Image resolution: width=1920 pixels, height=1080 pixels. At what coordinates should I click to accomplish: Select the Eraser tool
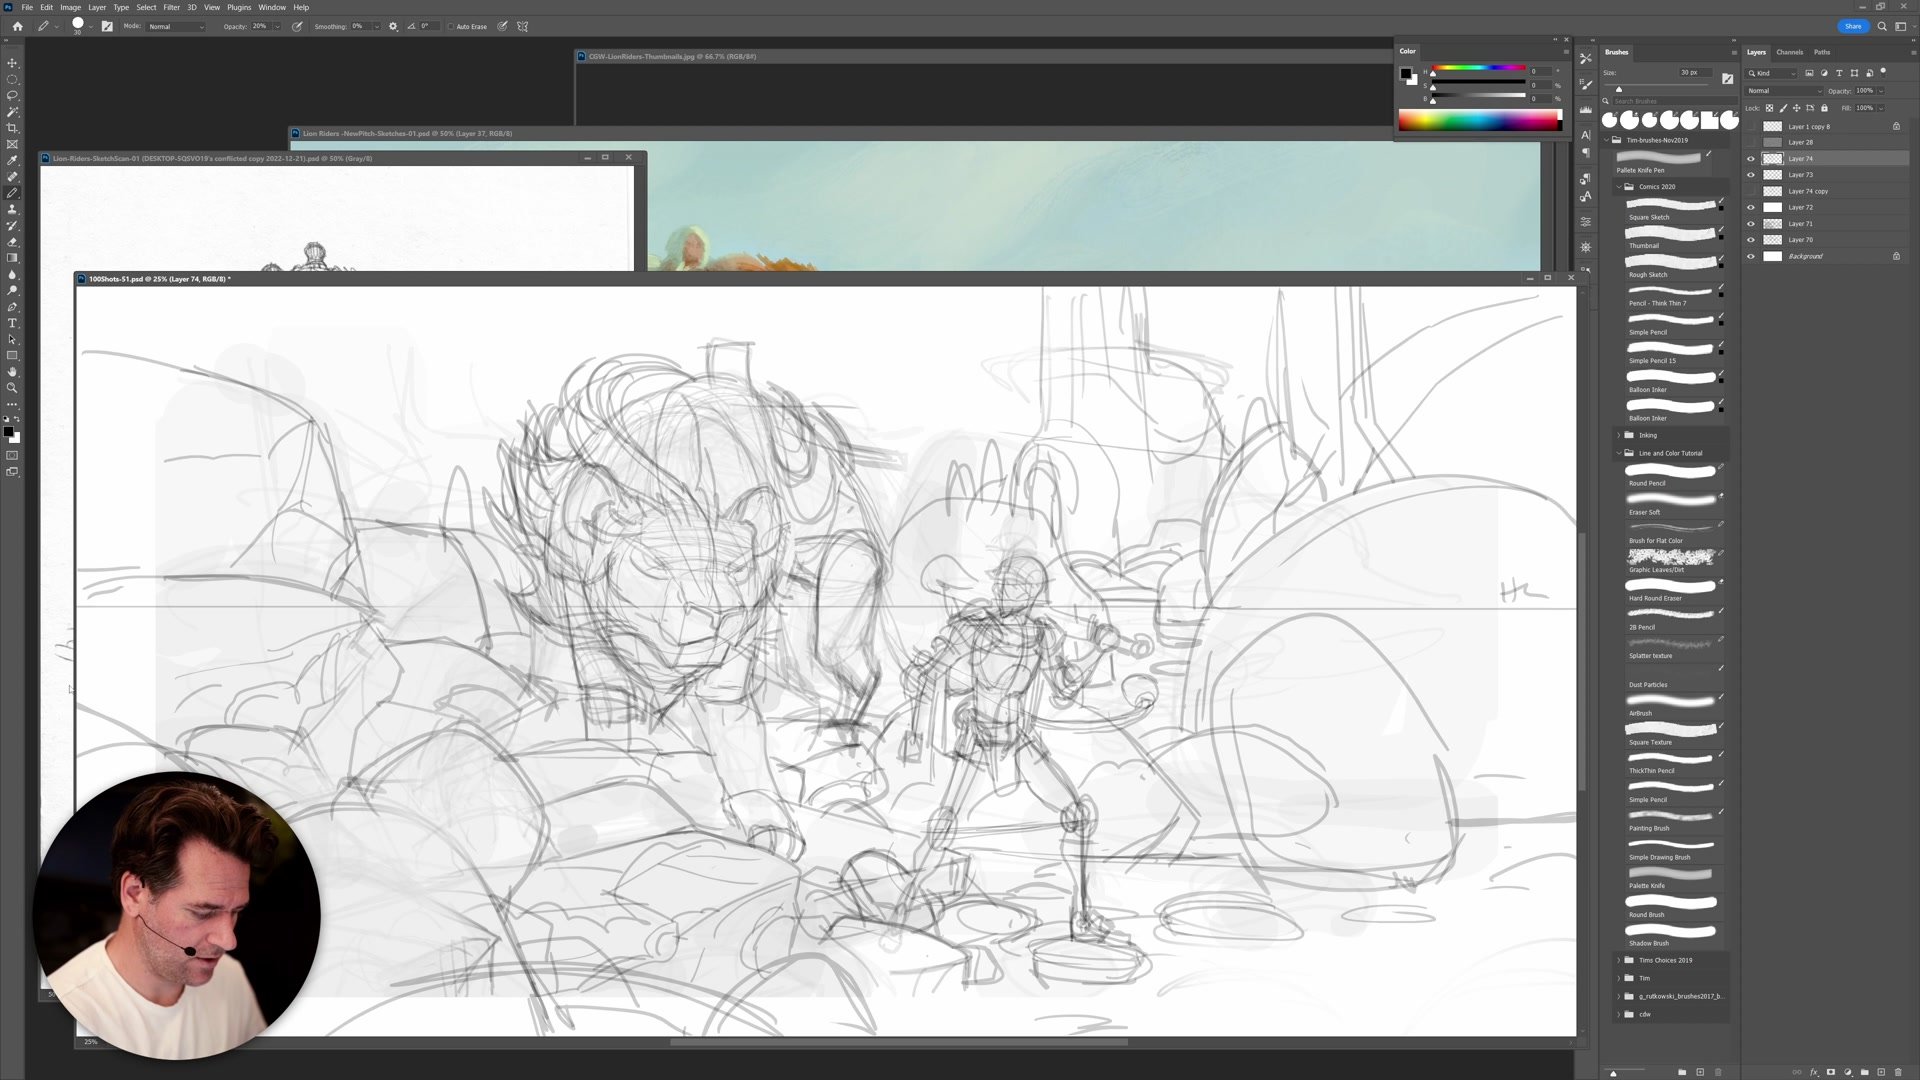(x=12, y=242)
